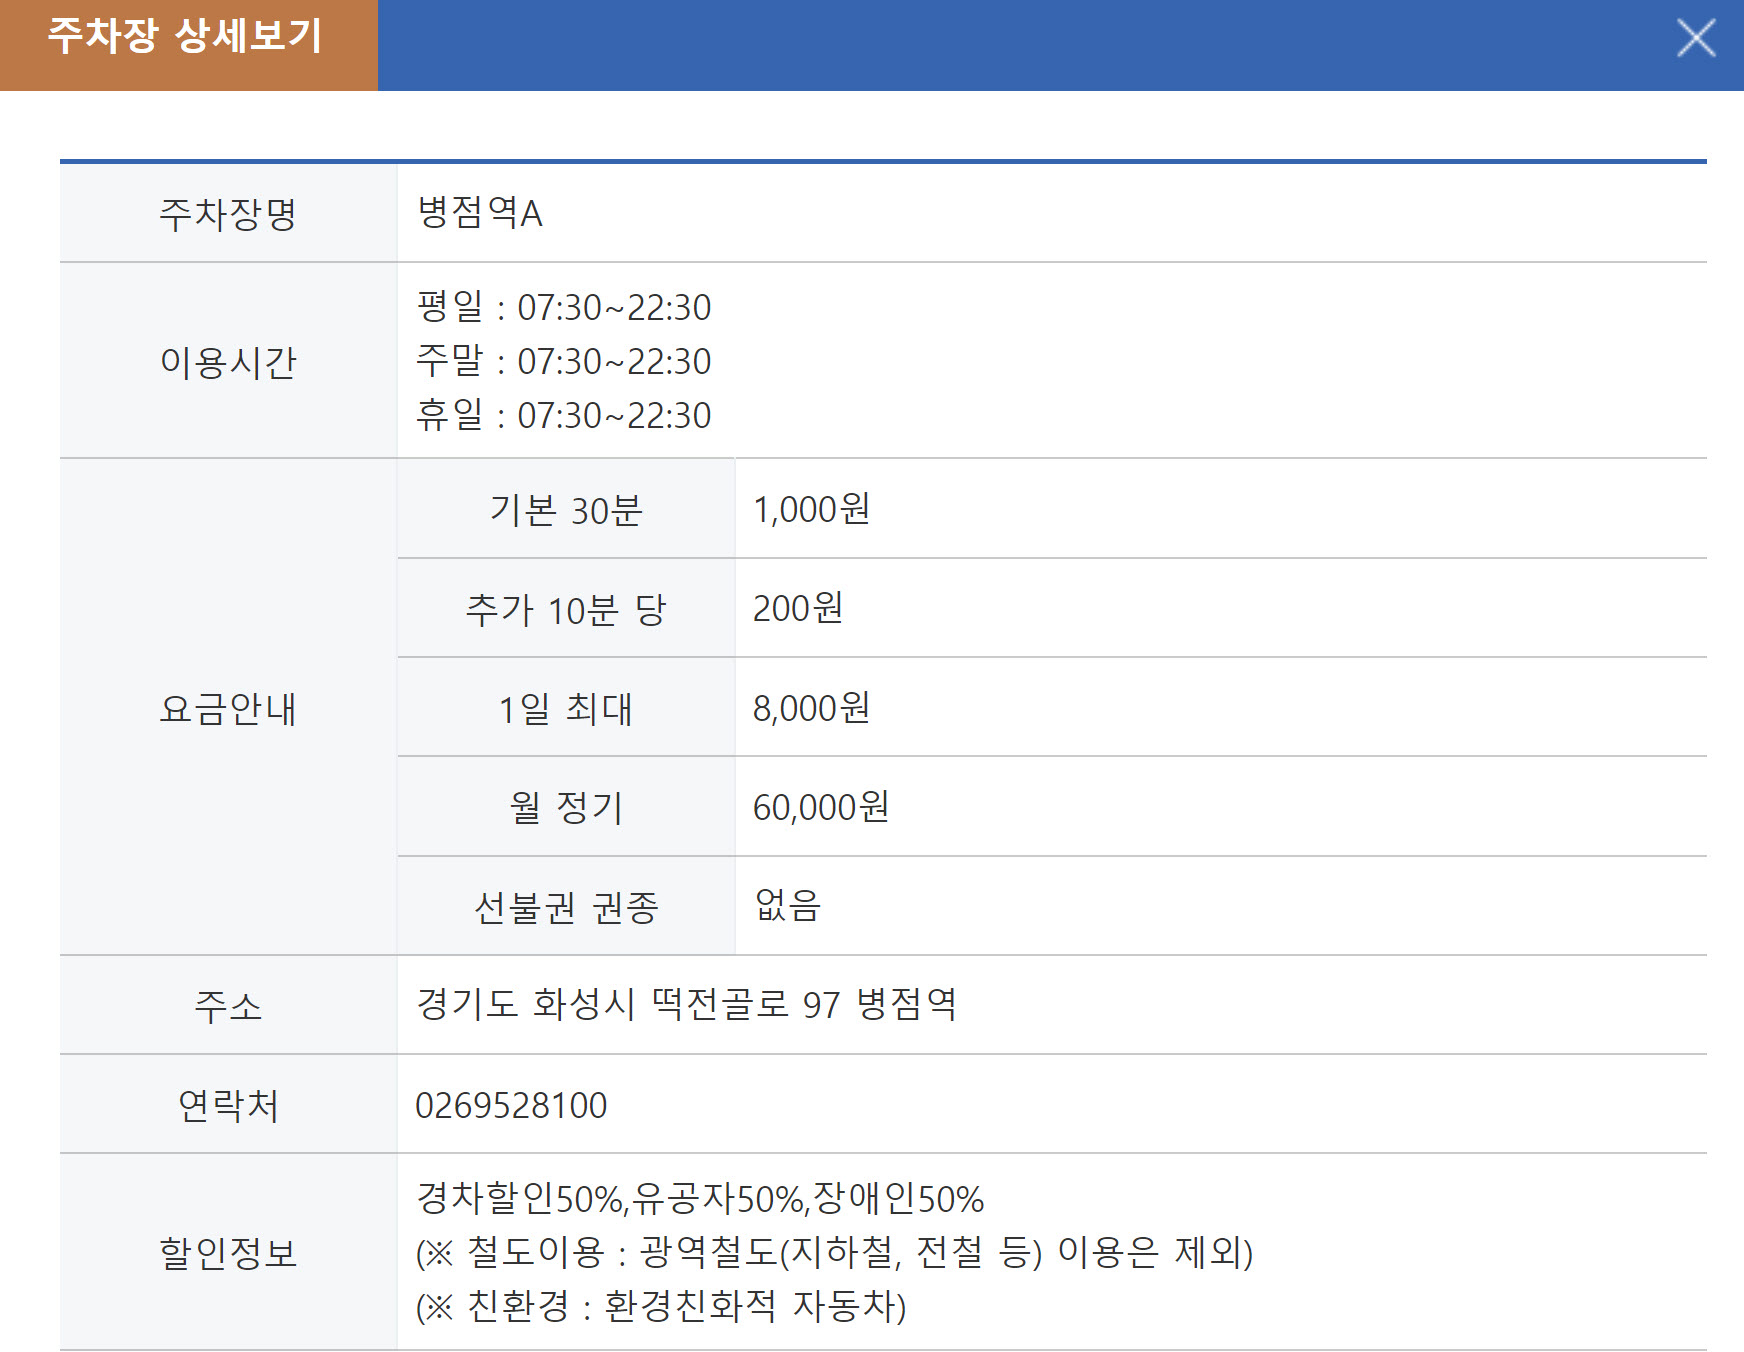The image size is (1744, 1352).
Task: Close the parking lot detail dialog
Action: pyautogui.click(x=1696, y=39)
